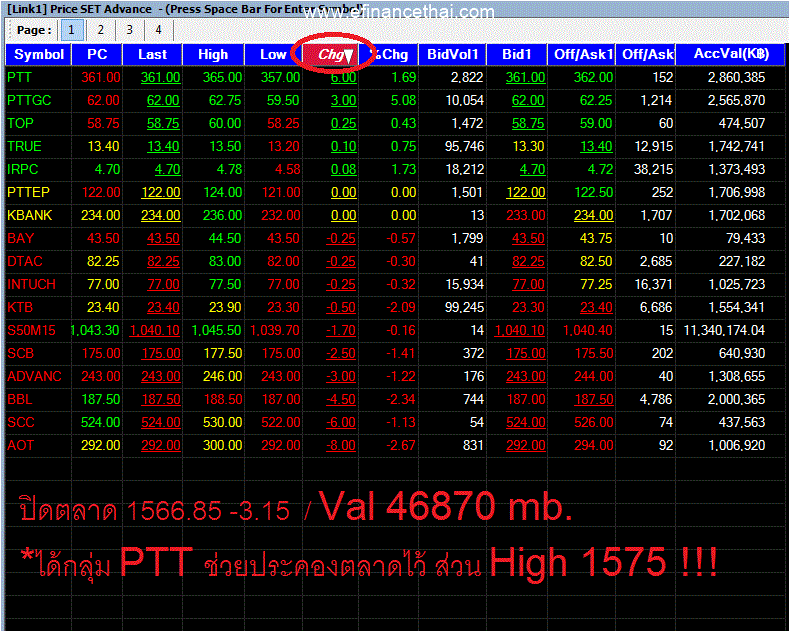Sort by the Low column header
This screenshot has width=789, height=631.
(273, 54)
